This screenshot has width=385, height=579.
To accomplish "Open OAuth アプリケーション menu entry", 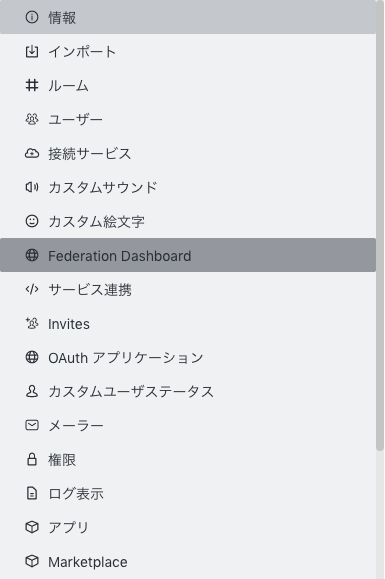I will [x=188, y=357].
